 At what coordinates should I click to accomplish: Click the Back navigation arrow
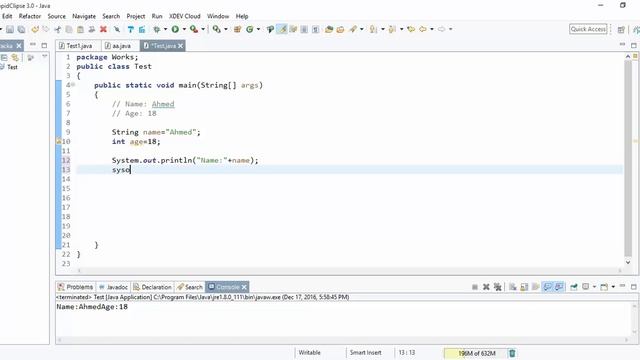(423, 29)
